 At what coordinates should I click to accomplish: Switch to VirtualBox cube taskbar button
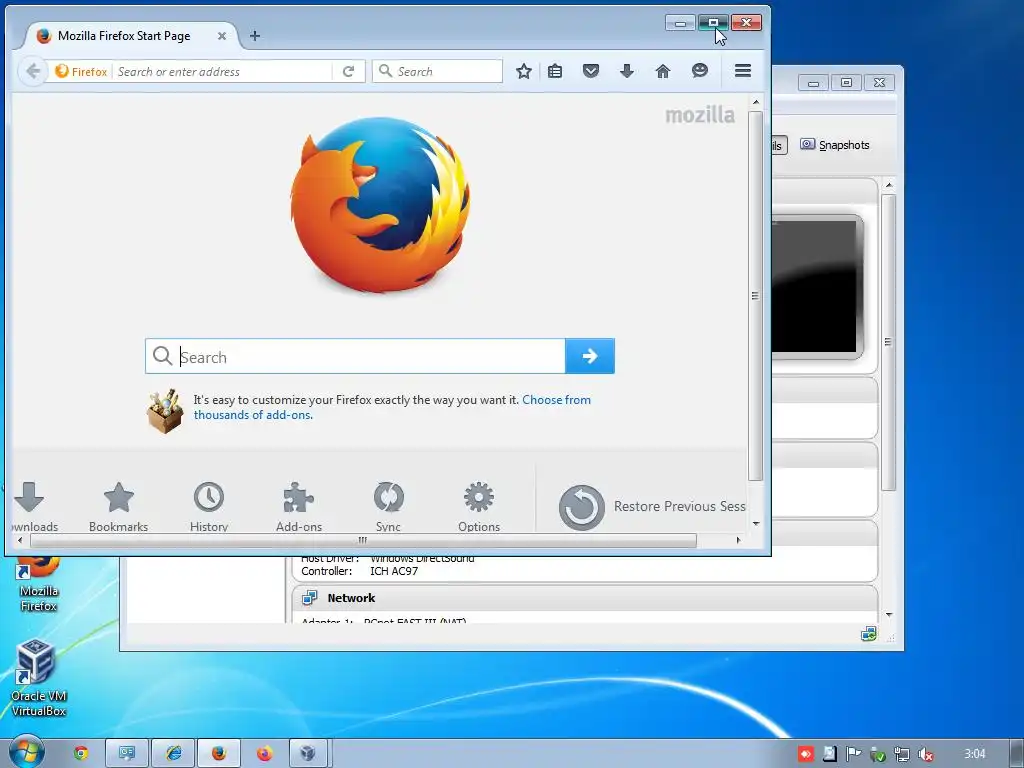point(308,754)
